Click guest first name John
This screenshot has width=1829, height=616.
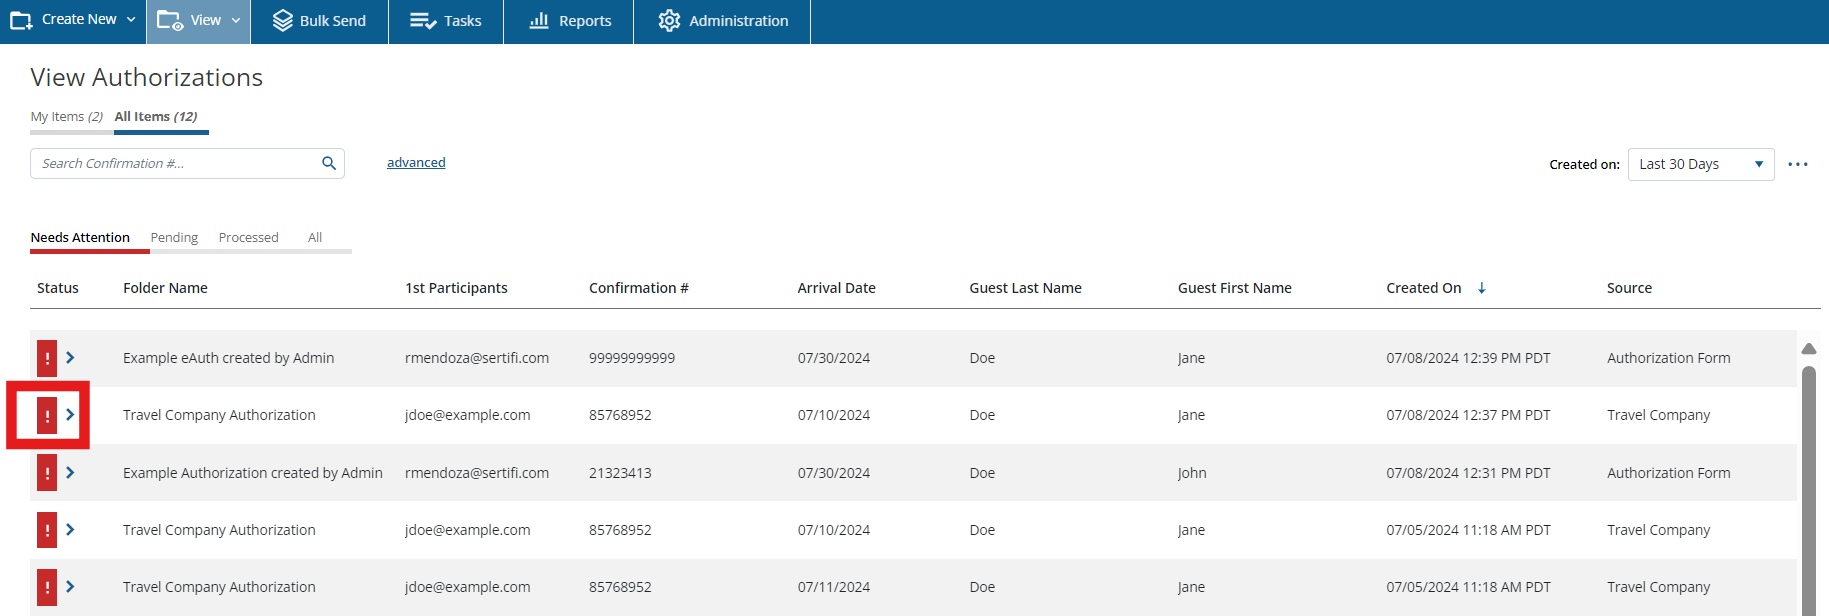pos(1192,473)
